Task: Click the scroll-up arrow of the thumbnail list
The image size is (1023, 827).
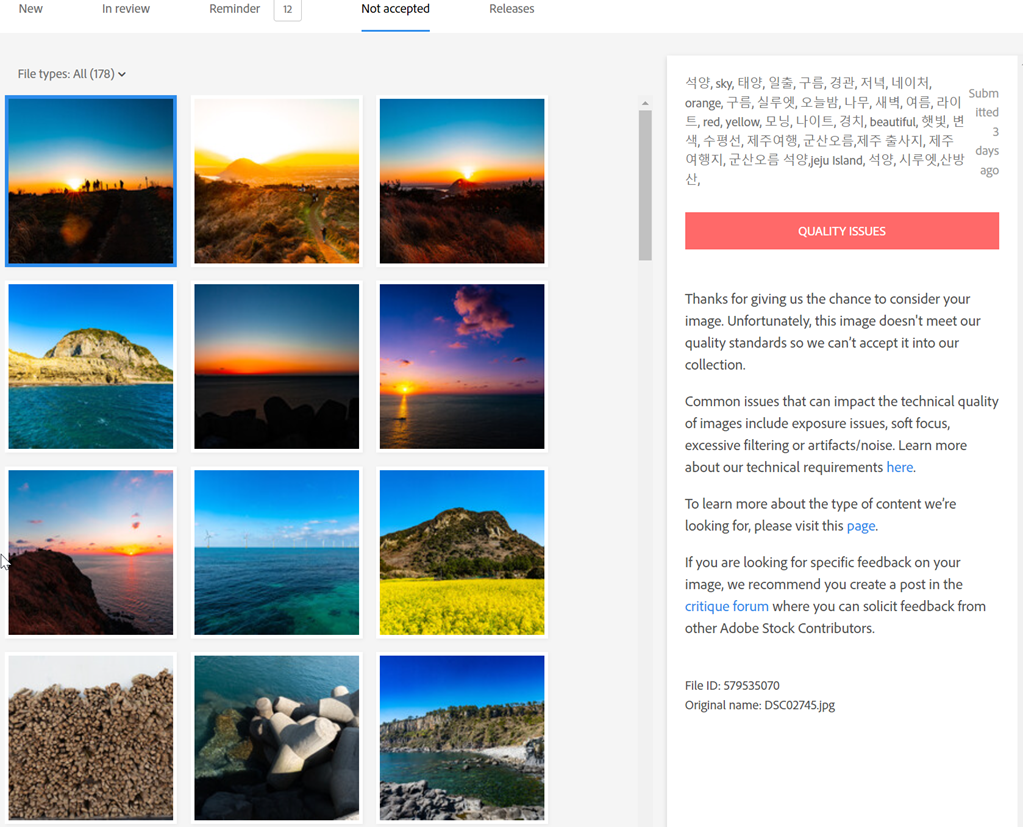Action: pyautogui.click(x=645, y=104)
